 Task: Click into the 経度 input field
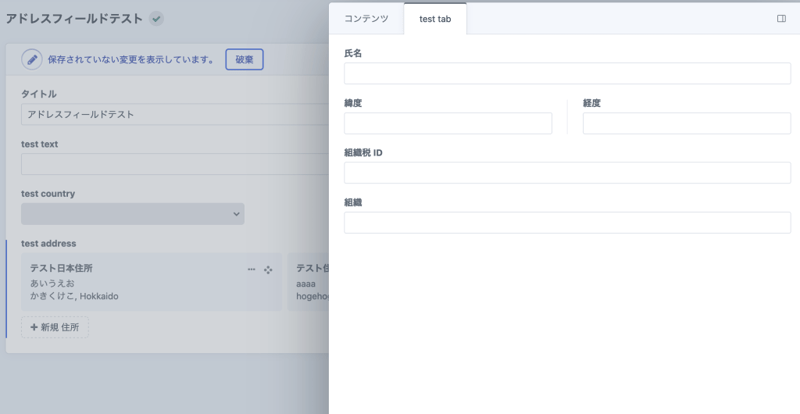point(686,123)
